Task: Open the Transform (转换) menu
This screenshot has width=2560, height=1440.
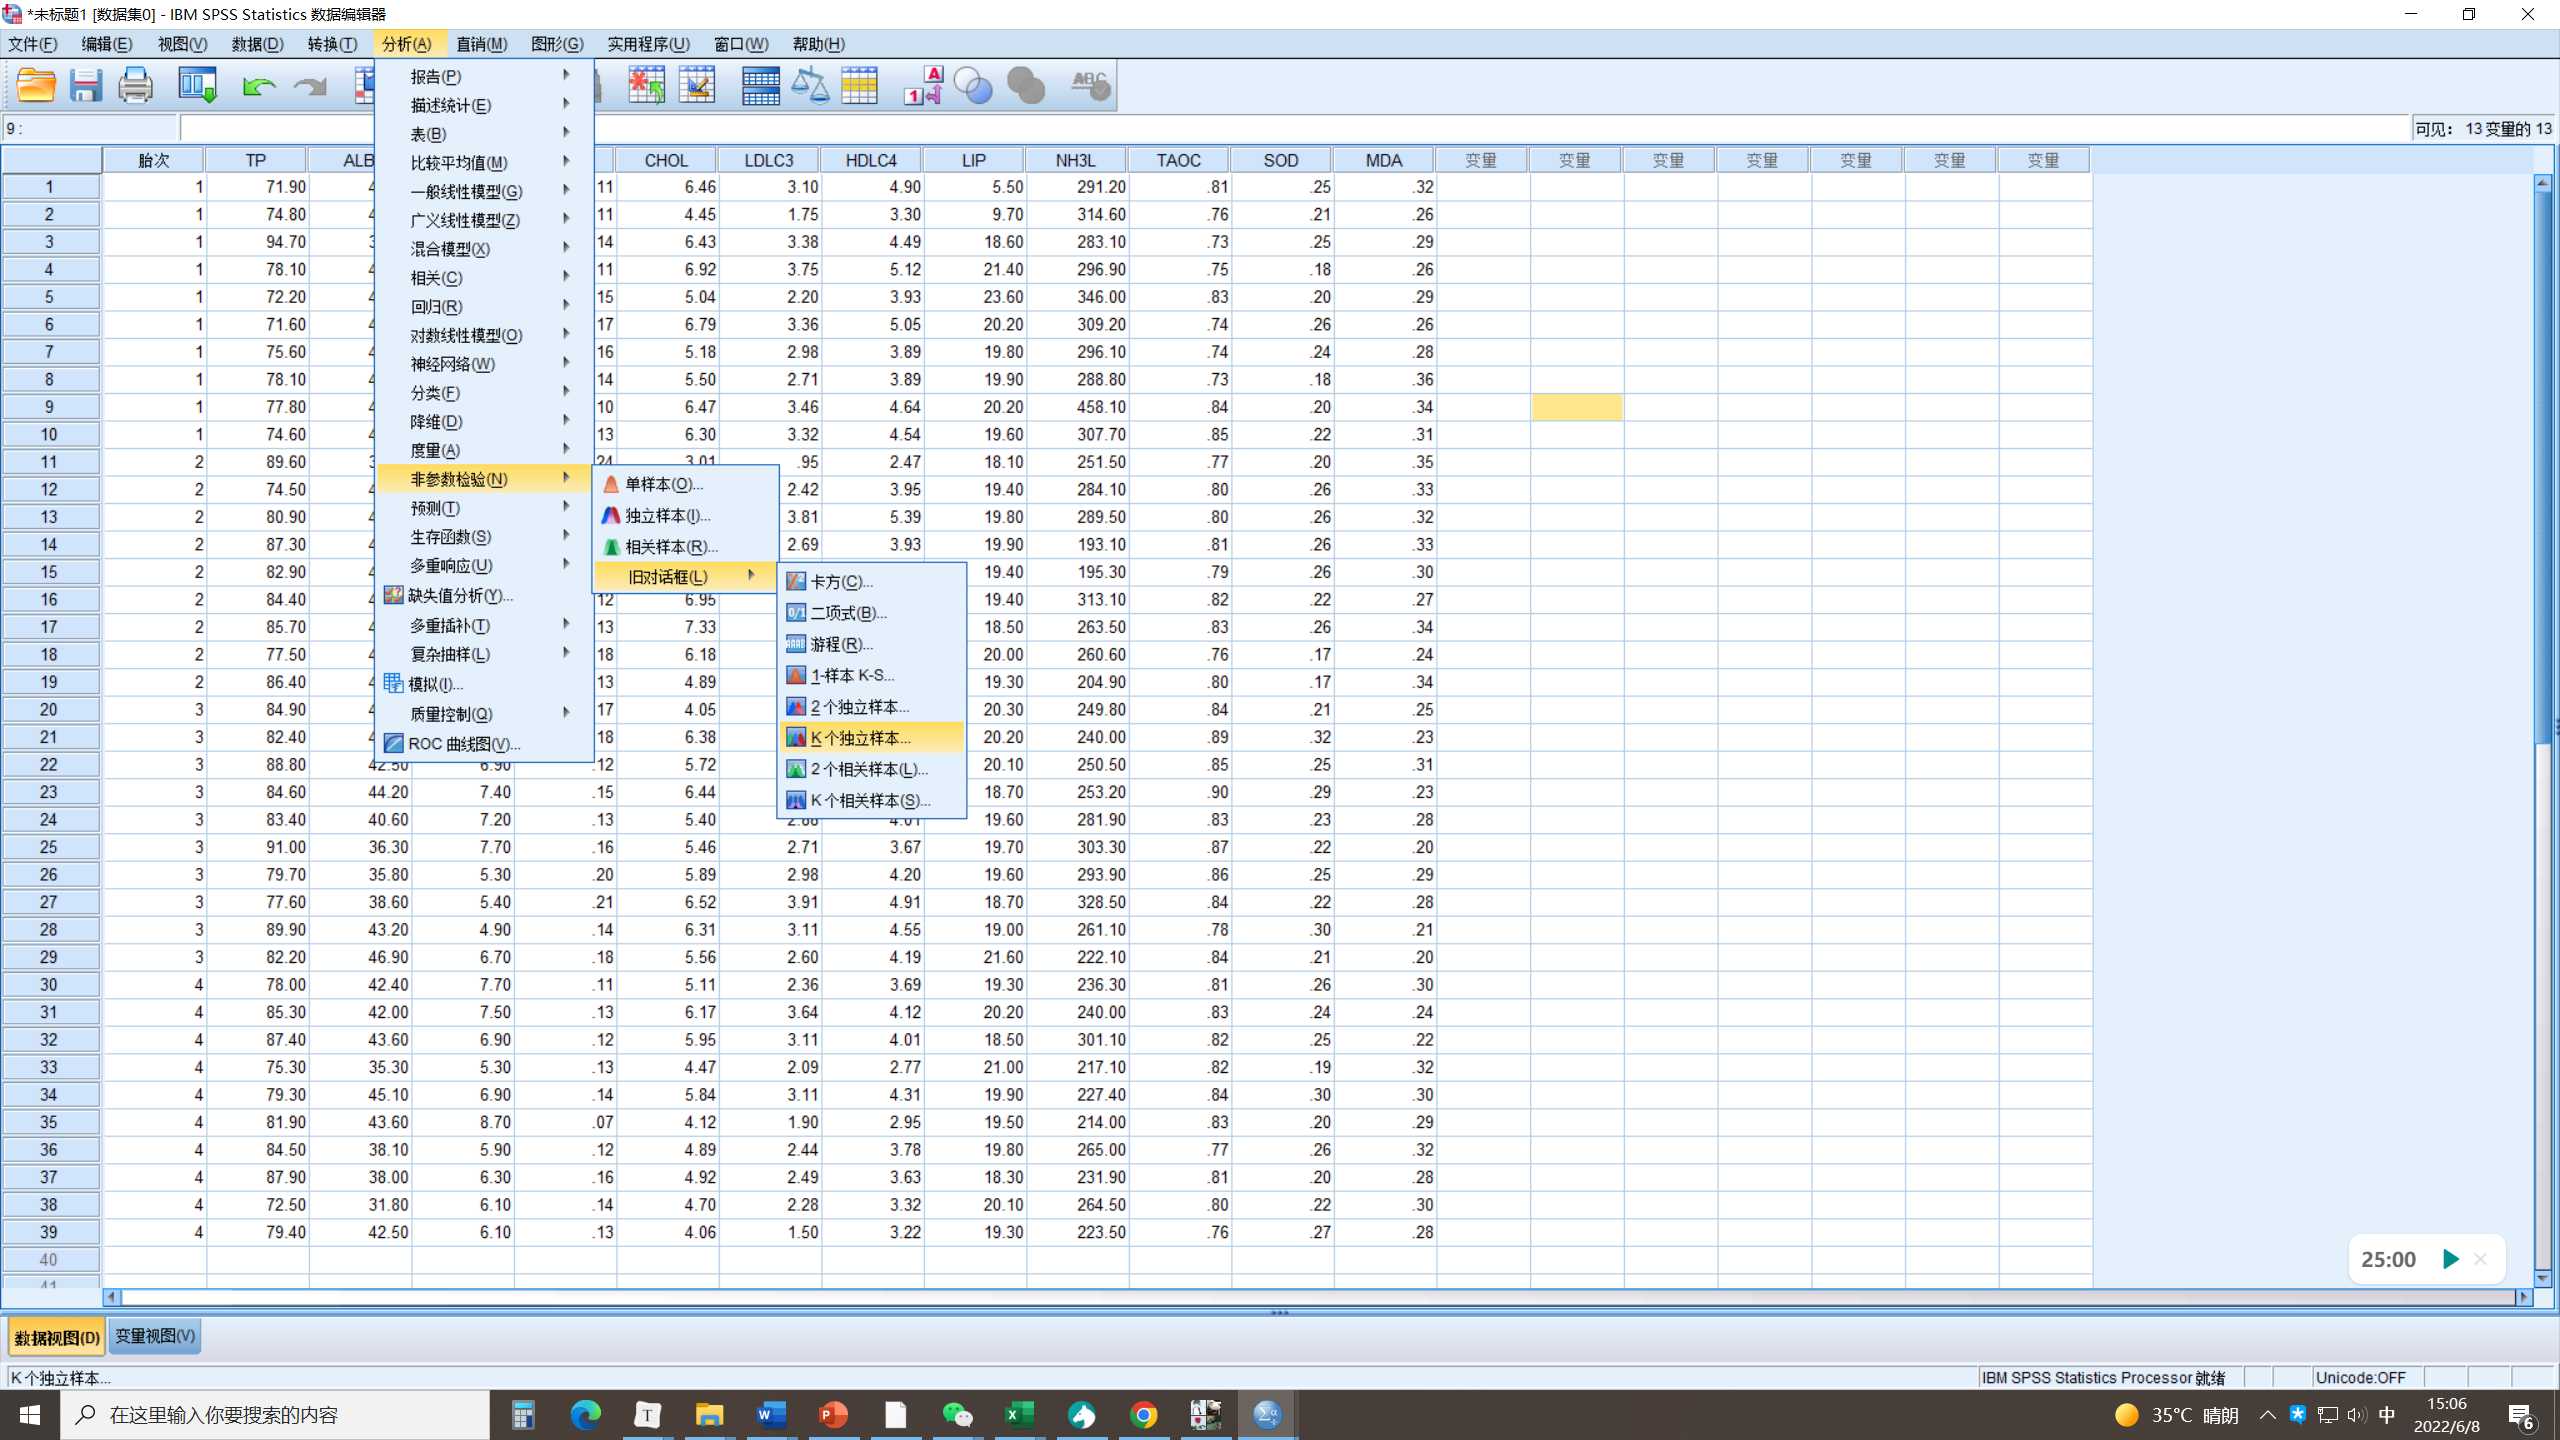Action: tap(332, 44)
